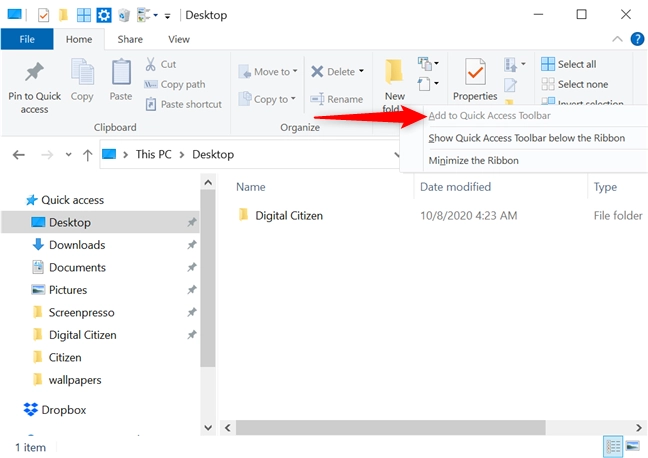The width and height of the screenshot is (648, 458).
Task: Click the forward navigation arrow
Action: point(47,155)
